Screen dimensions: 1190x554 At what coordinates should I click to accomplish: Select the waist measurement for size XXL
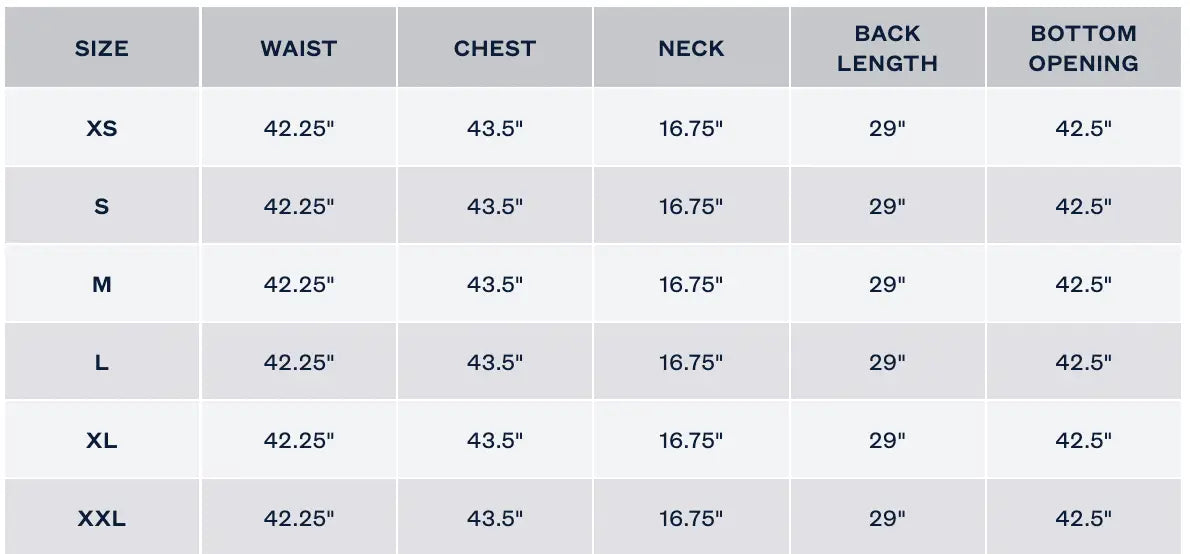[x=298, y=518]
